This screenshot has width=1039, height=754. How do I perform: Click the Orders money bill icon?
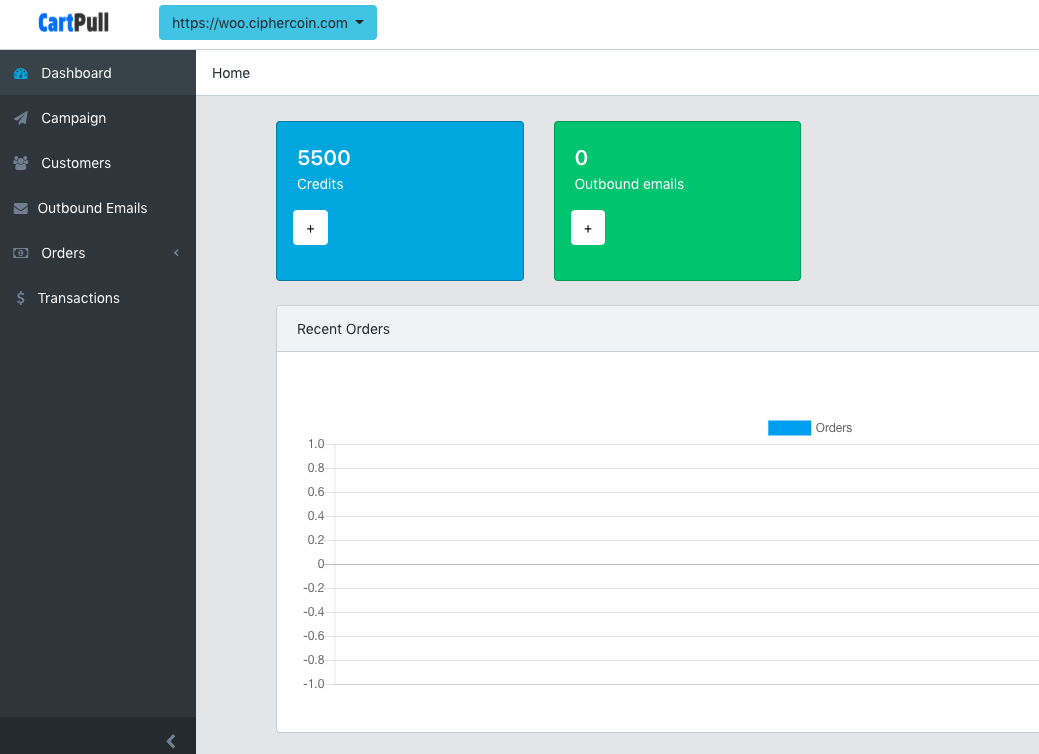pyautogui.click(x=21, y=254)
